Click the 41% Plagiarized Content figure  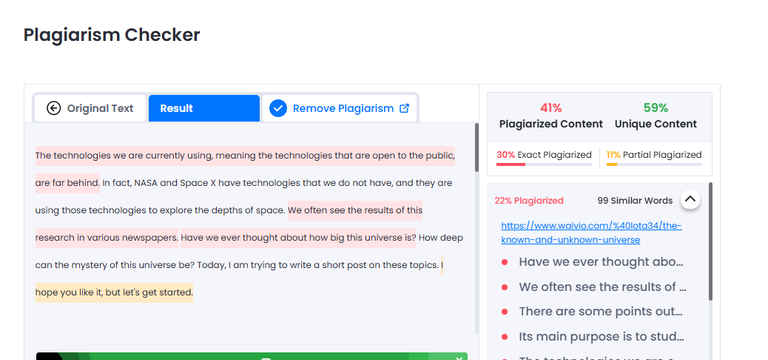[551, 108]
